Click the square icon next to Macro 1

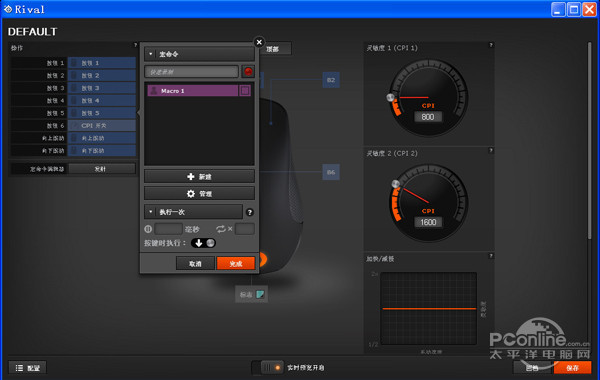[245, 91]
